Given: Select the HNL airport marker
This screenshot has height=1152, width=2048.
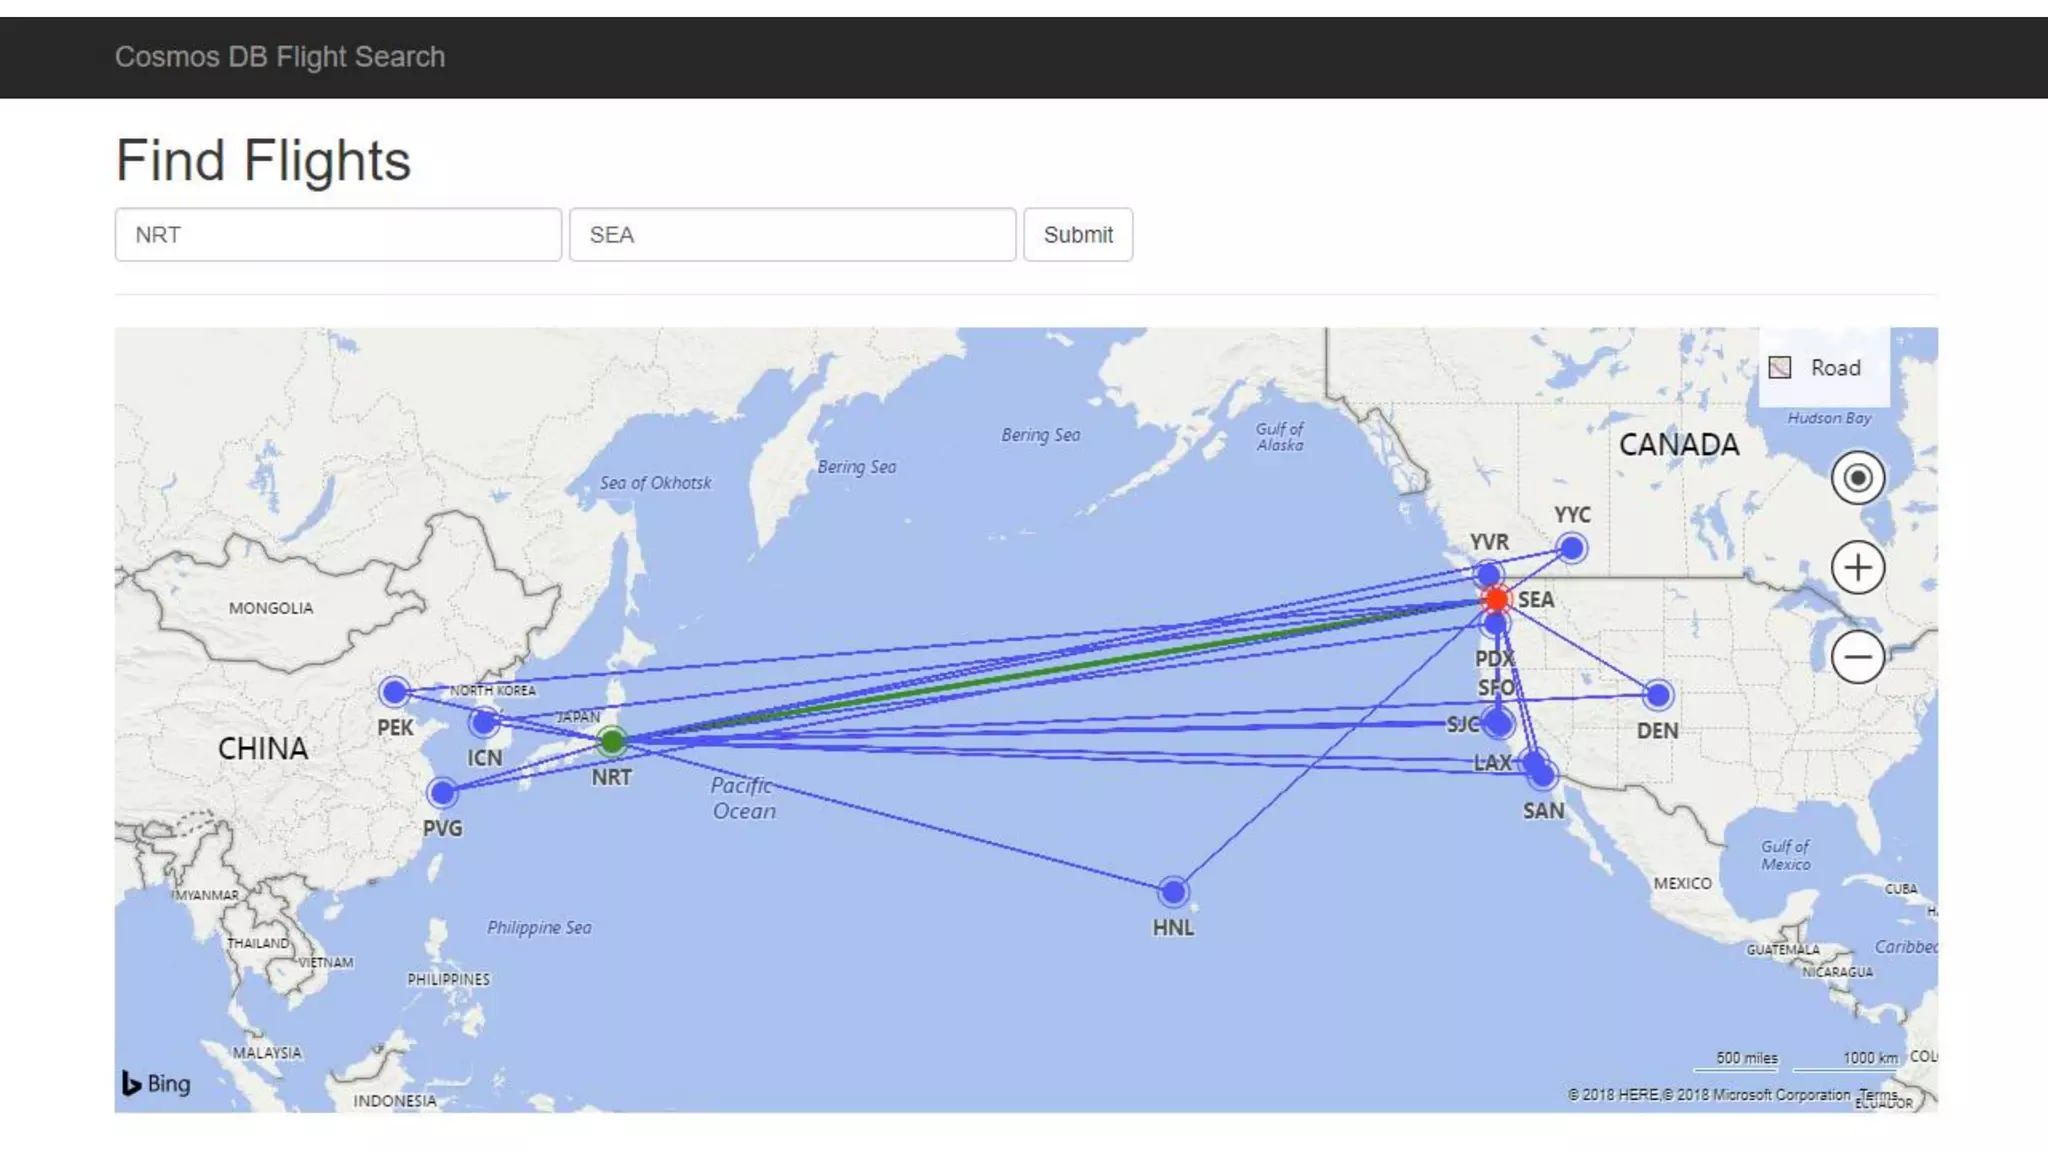Looking at the screenshot, I should pos(1173,891).
